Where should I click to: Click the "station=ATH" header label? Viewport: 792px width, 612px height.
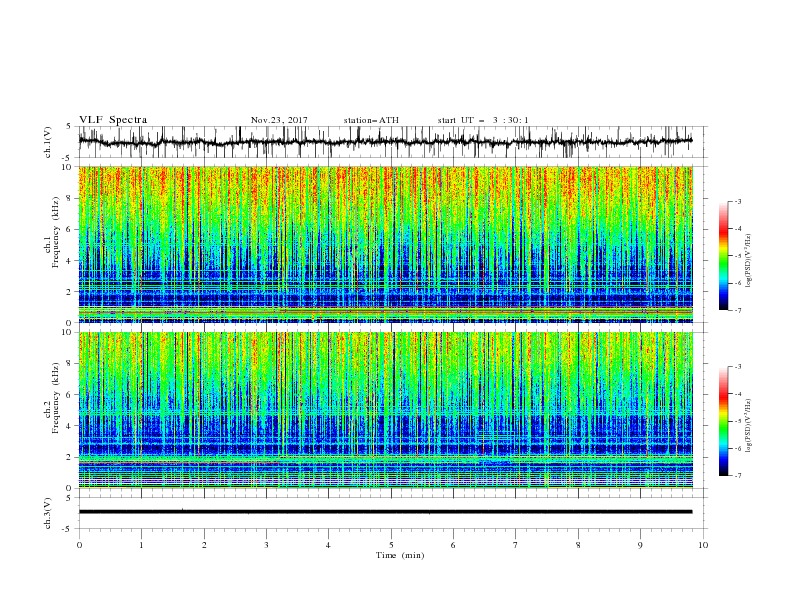(371, 120)
